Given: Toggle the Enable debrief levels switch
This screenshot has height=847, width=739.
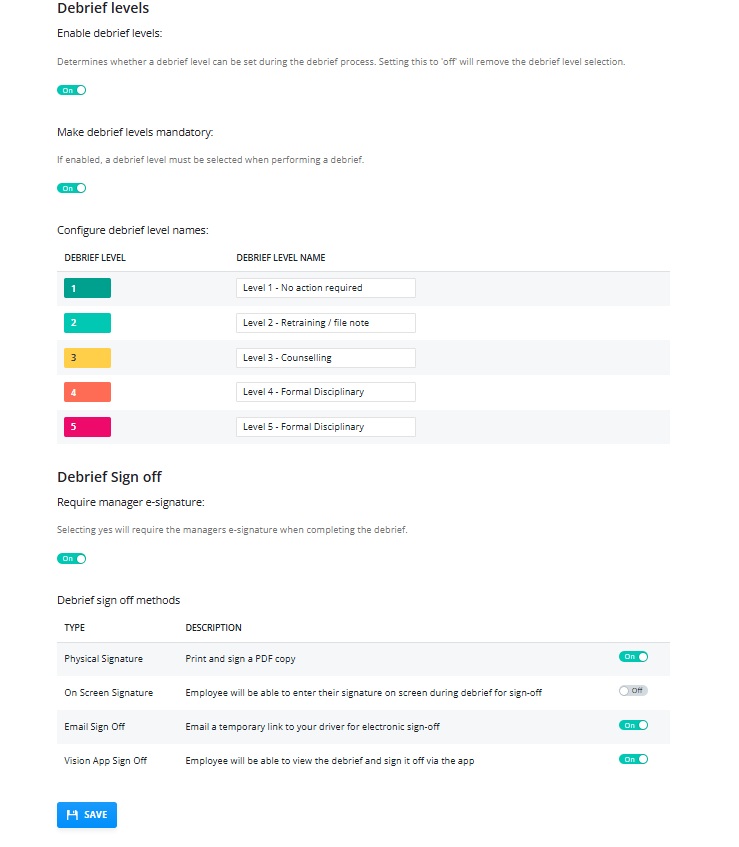Looking at the screenshot, I should 71,90.
